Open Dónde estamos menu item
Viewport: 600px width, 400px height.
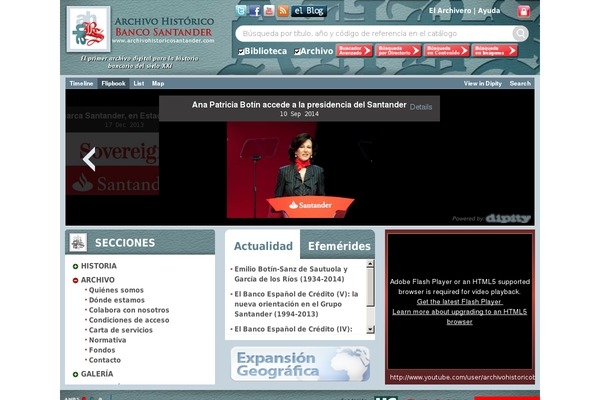click(117, 300)
